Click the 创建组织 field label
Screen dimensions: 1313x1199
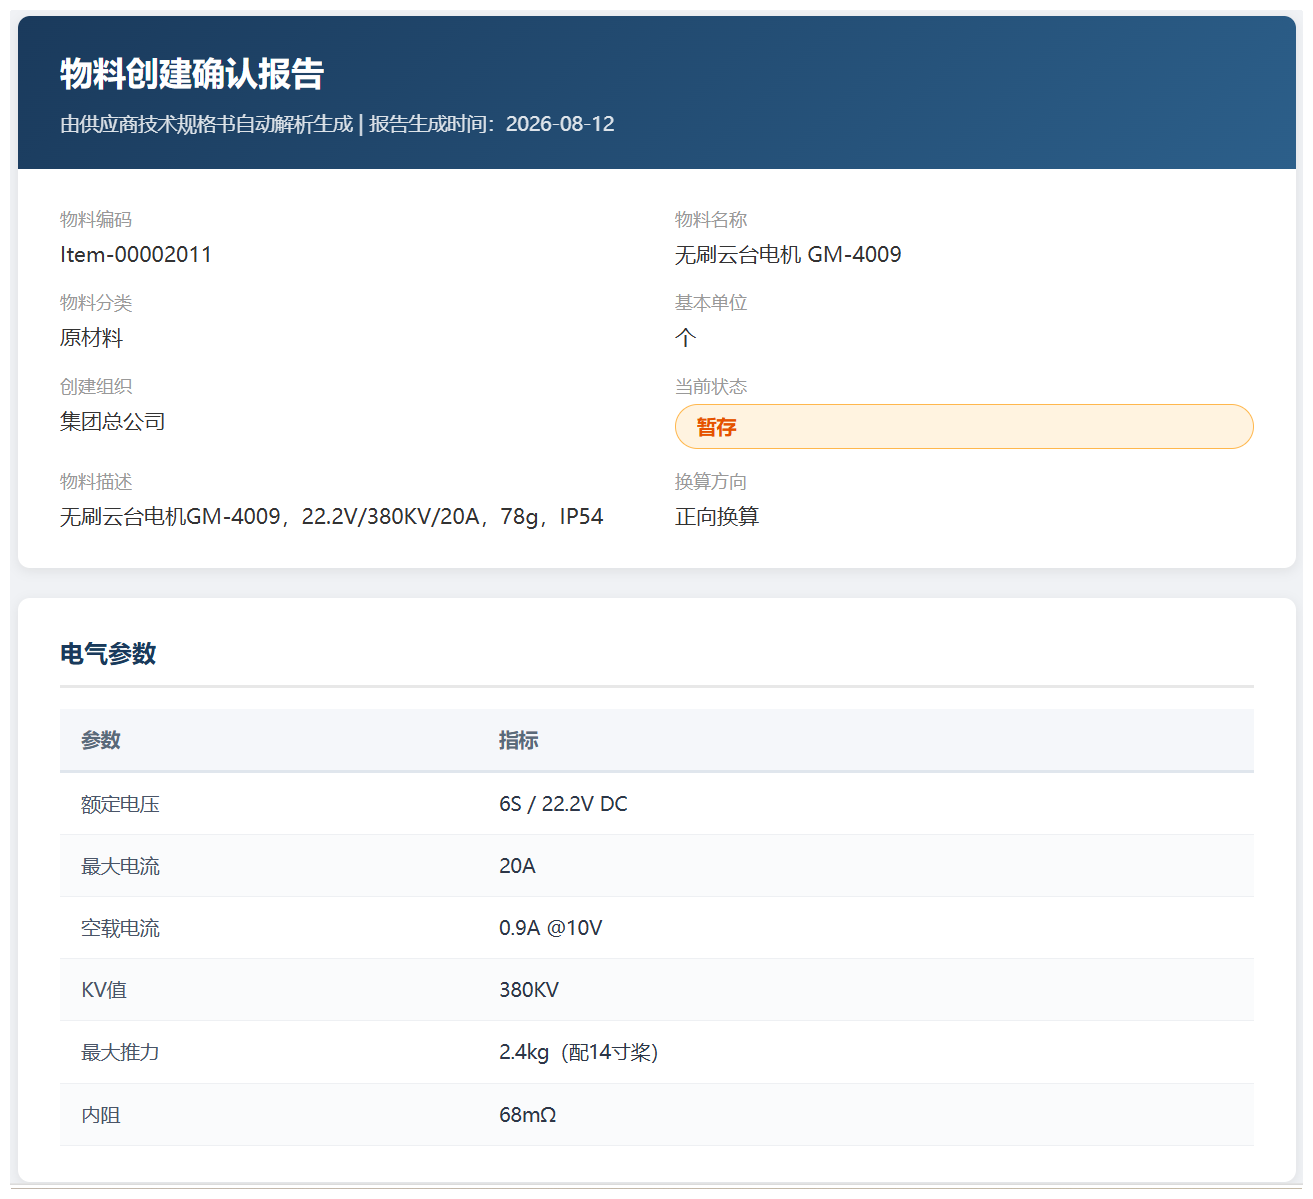[96, 387]
